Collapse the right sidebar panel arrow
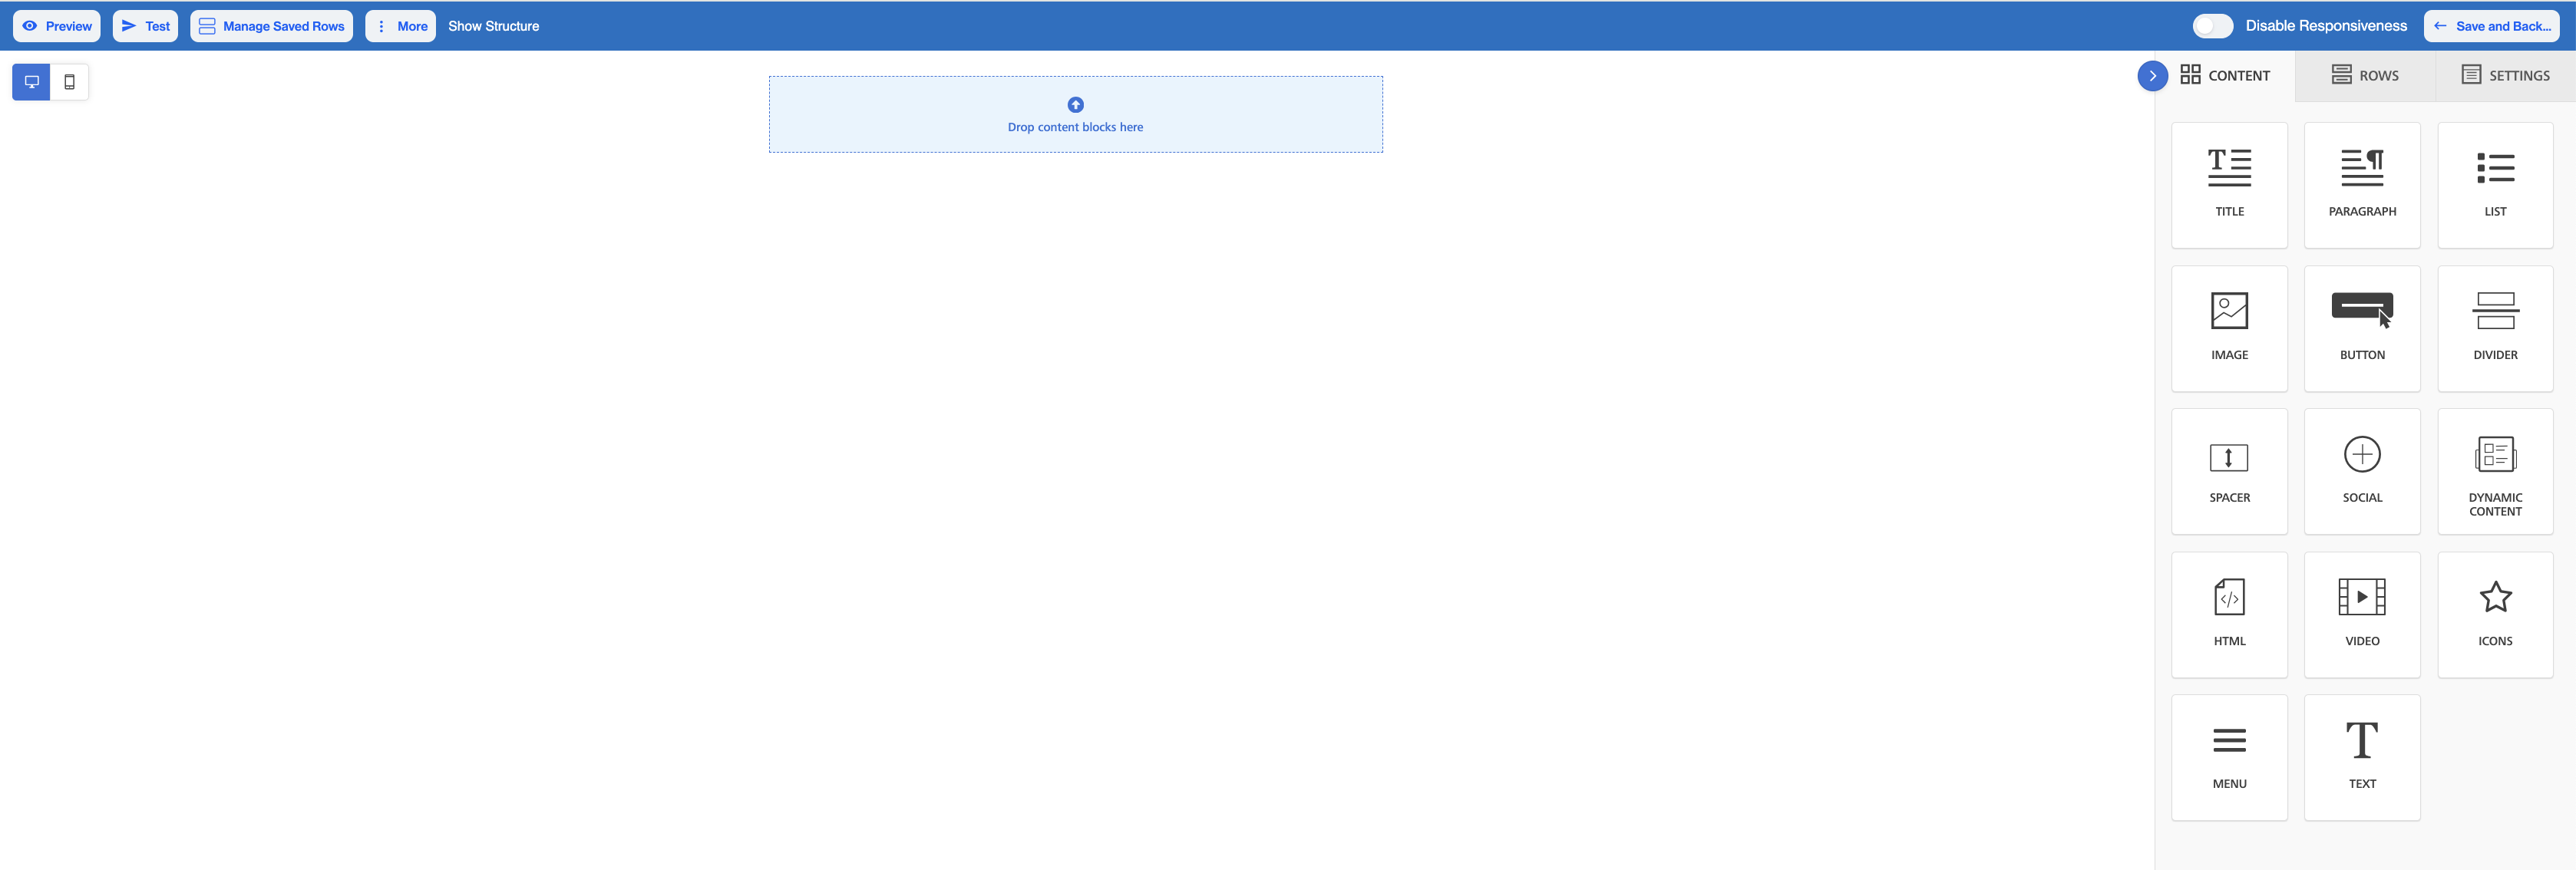This screenshot has width=2576, height=870. click(2152, 76)
